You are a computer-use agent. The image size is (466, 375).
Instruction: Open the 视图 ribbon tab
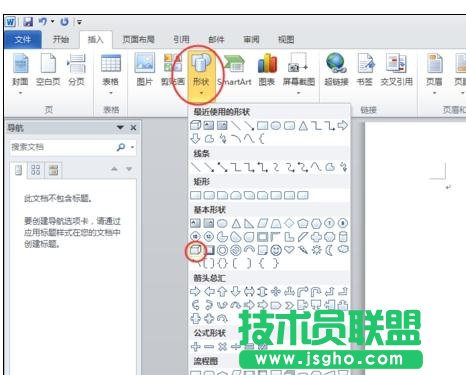(x=286, y=39)
